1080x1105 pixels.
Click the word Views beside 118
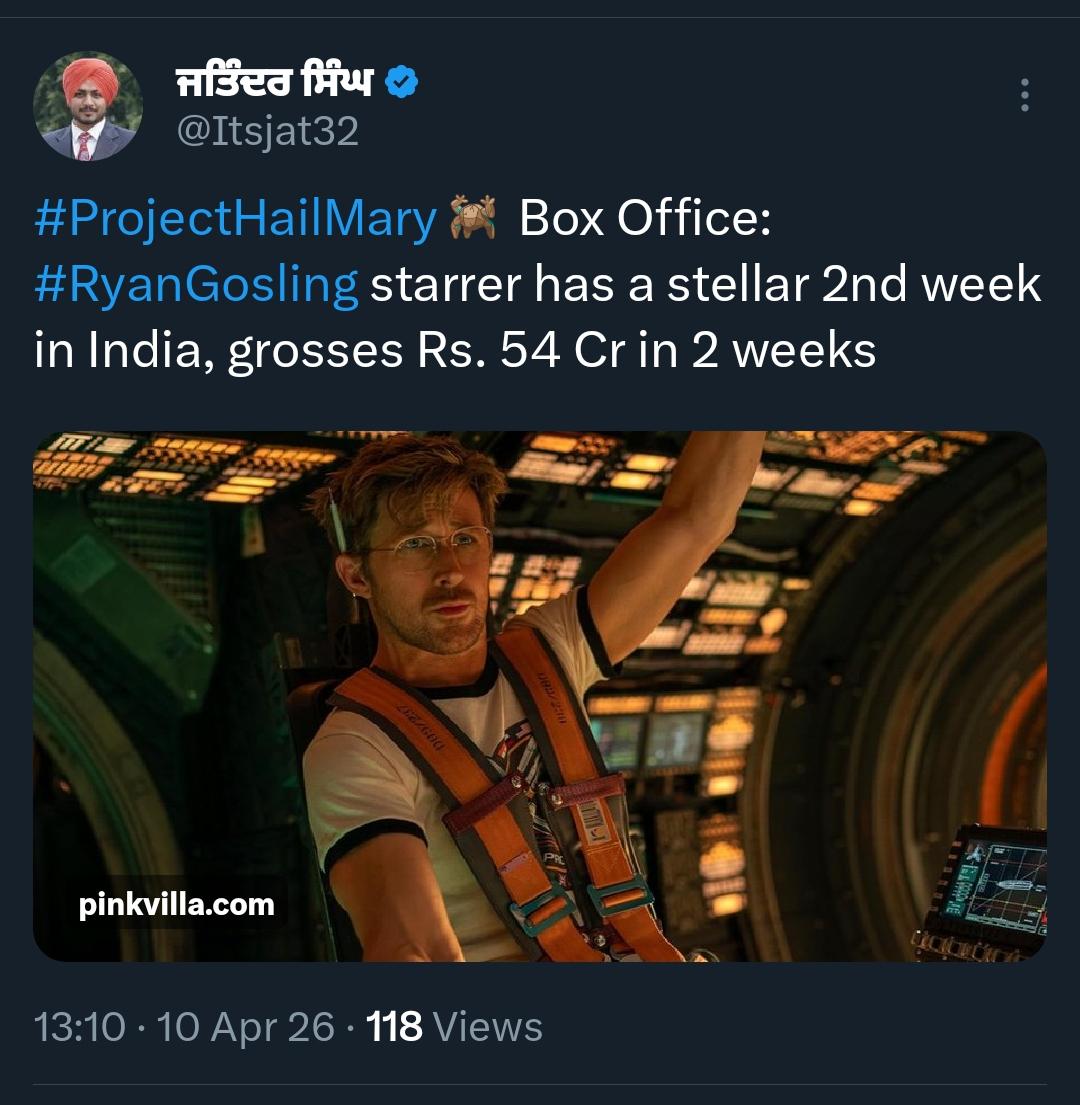tap(490, 1027)
